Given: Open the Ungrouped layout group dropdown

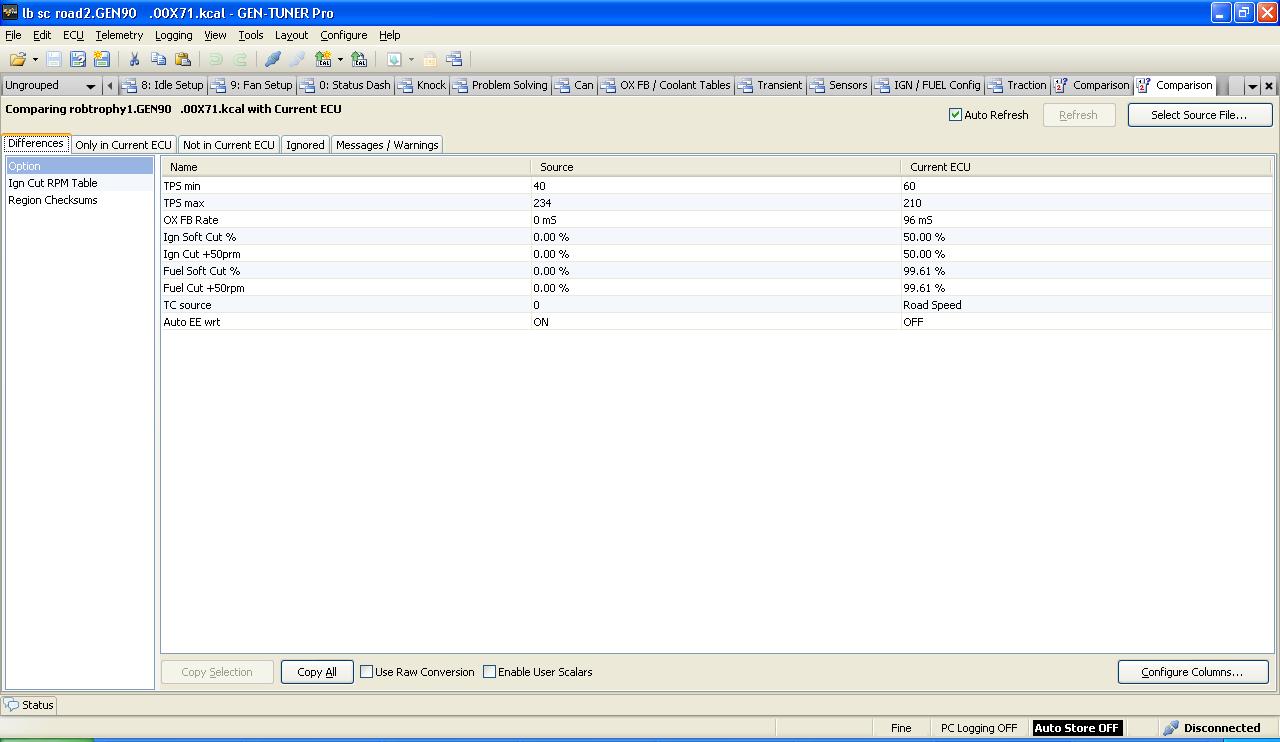Looking at the screenshot, I should point(90,86).
